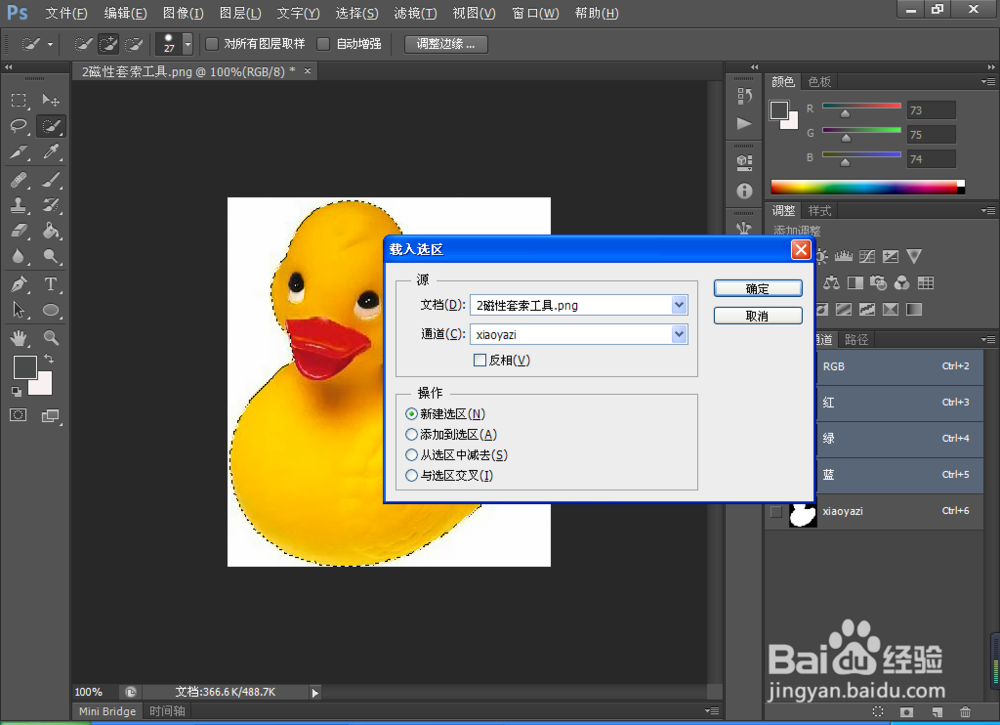This screenshot has height=725, width=1000.
Task: Swap foreground and background colors
Action: point(49,359)
